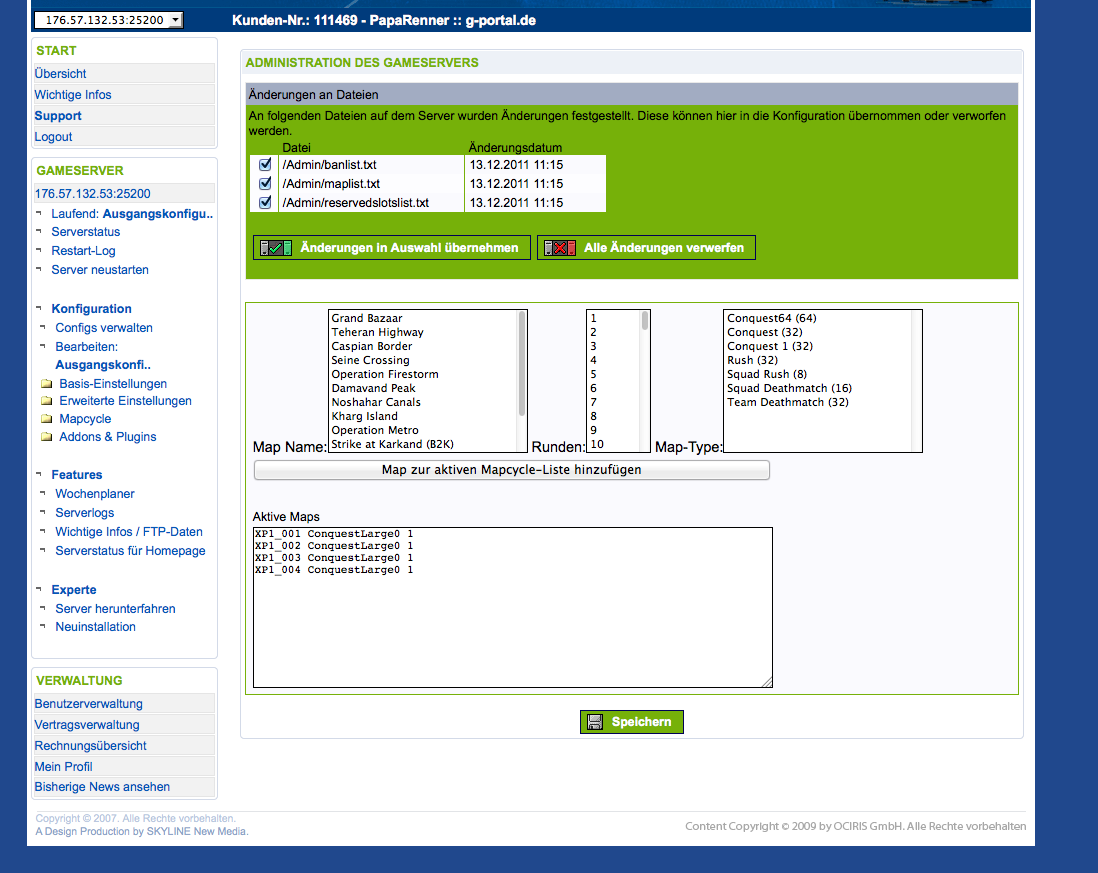This screenshot has height=873, width=1098.
Task: Click folder icon next to Addons & Plugins
Action: [x=46, y=437]
